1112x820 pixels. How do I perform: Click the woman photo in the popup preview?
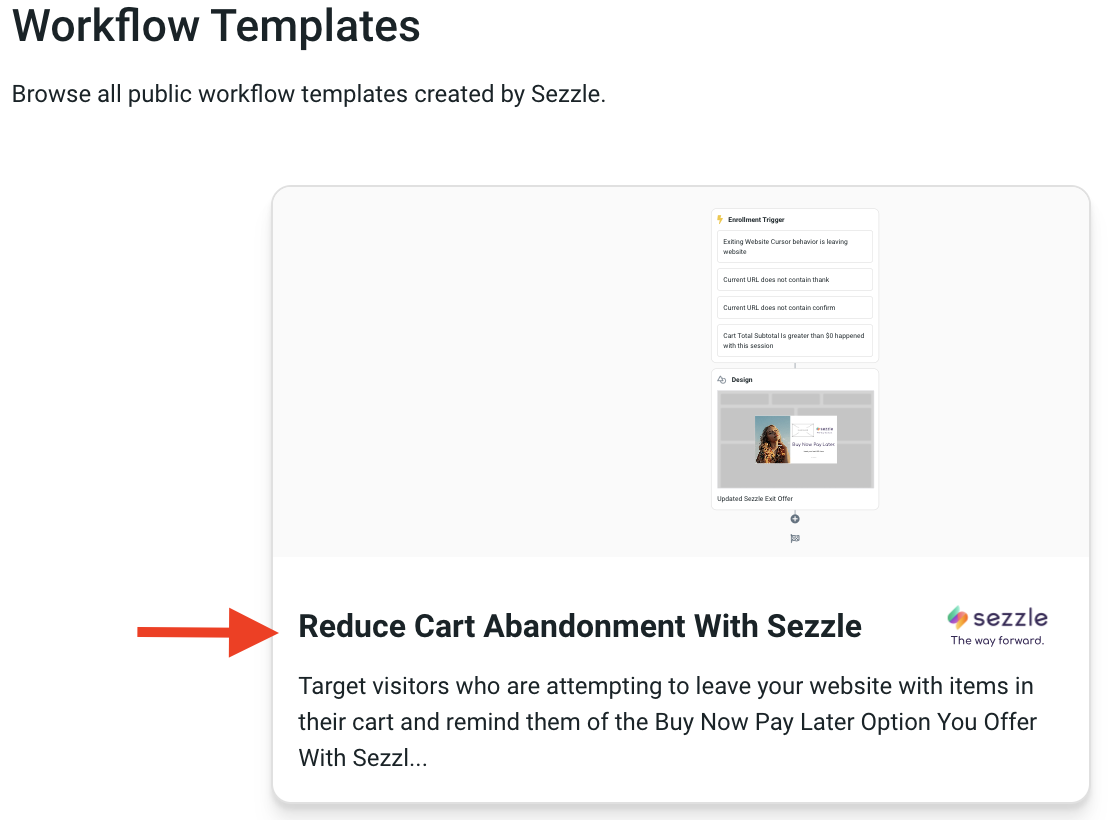coord(772,440)
